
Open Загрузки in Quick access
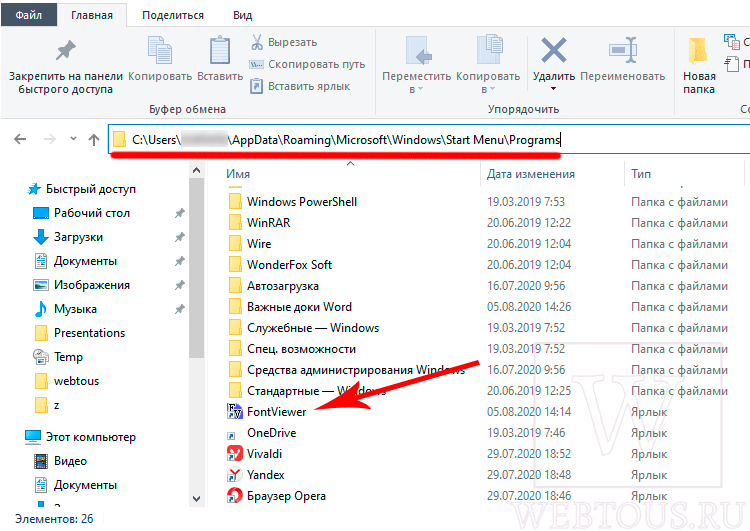point(78,237)
